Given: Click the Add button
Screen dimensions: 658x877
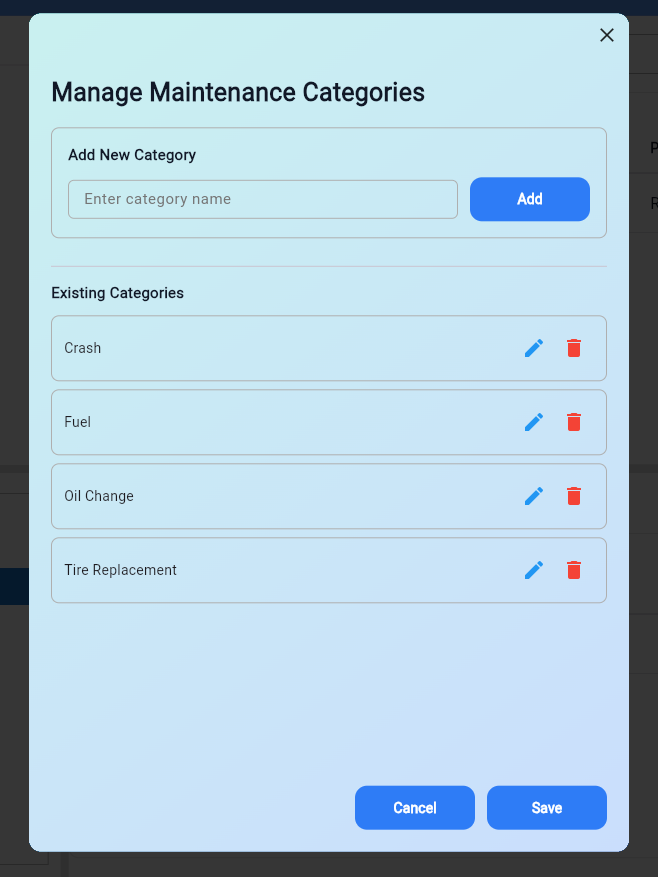Looking at the screenshot, I should (529, 199).
